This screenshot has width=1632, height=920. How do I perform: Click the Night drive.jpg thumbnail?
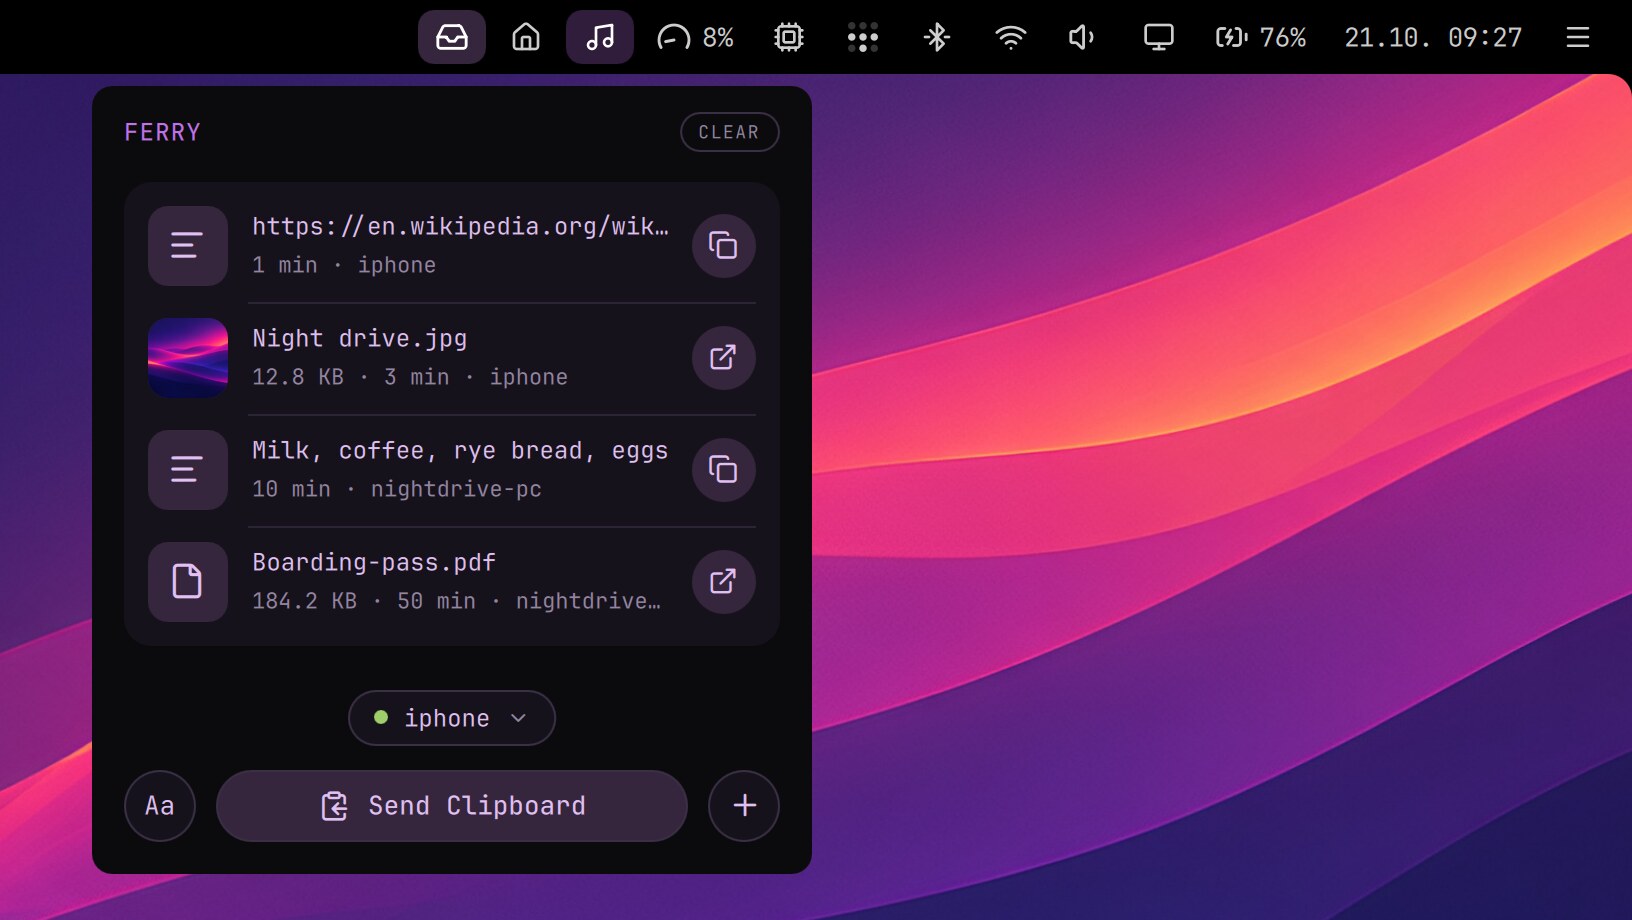pos(188,358)
